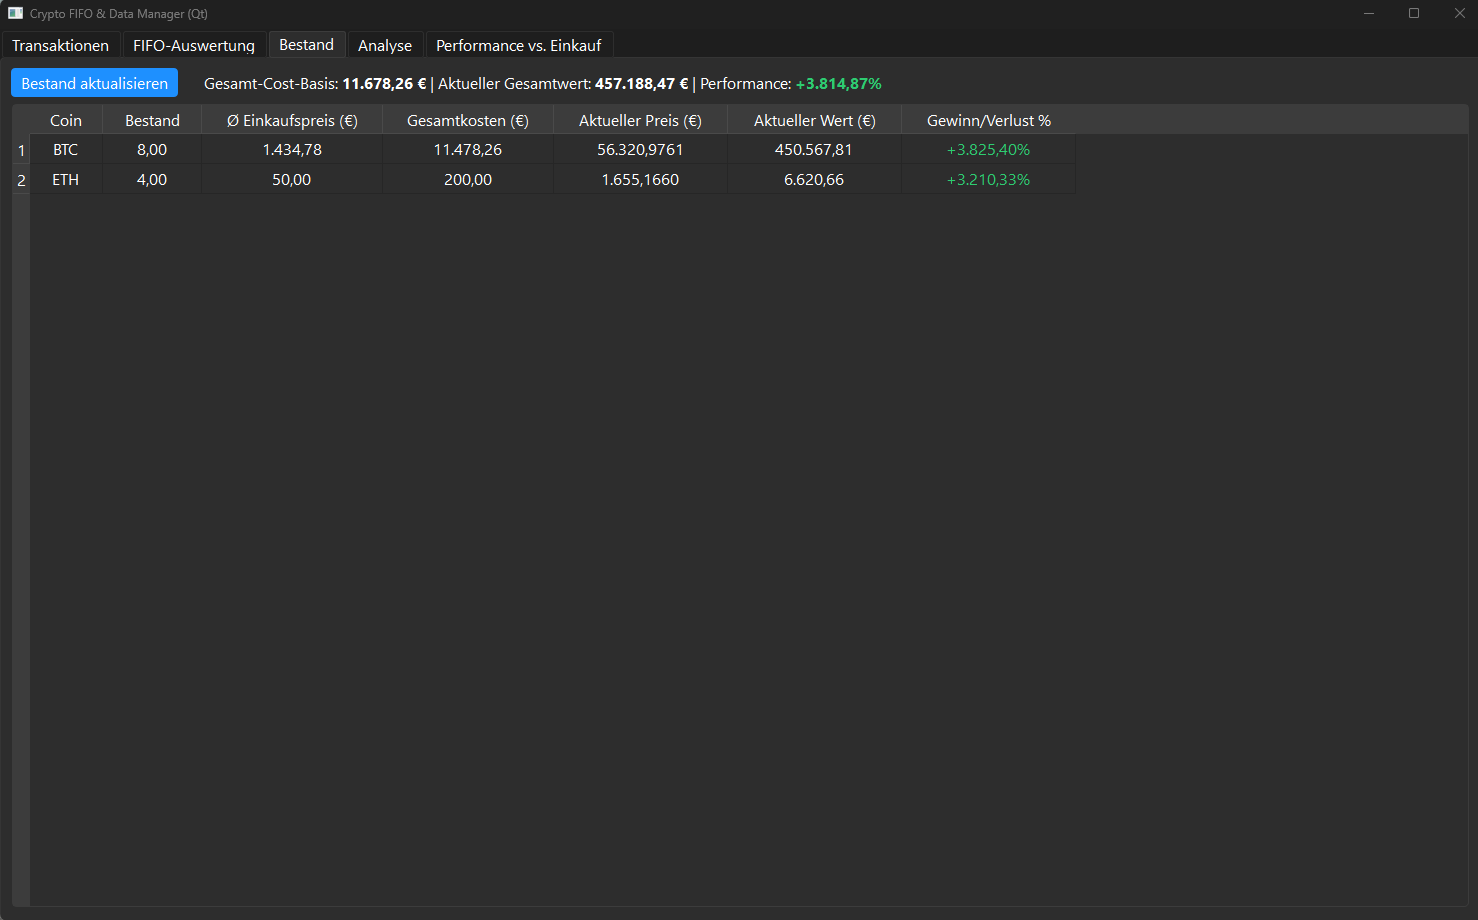Click the Bestand column header
This screenshot has height=920, width=1478.
point(152,119)
